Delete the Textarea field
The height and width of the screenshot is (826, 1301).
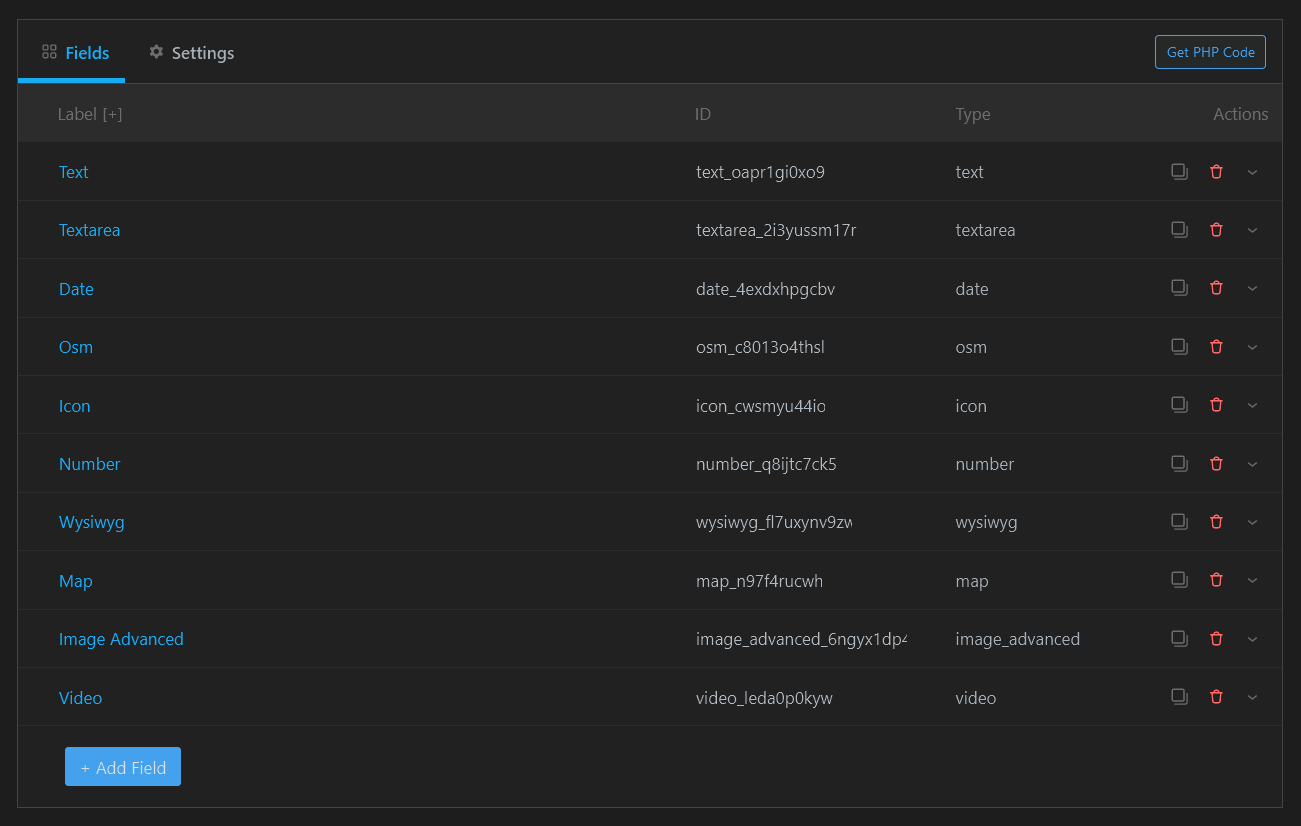pyautogui.click(x=1216, y=230)
